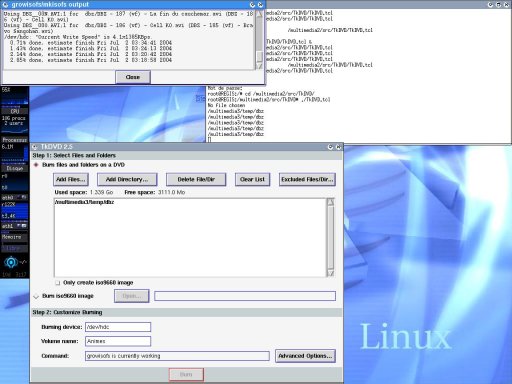
Task: Click the Volume name input field
Action: point(118,341)
